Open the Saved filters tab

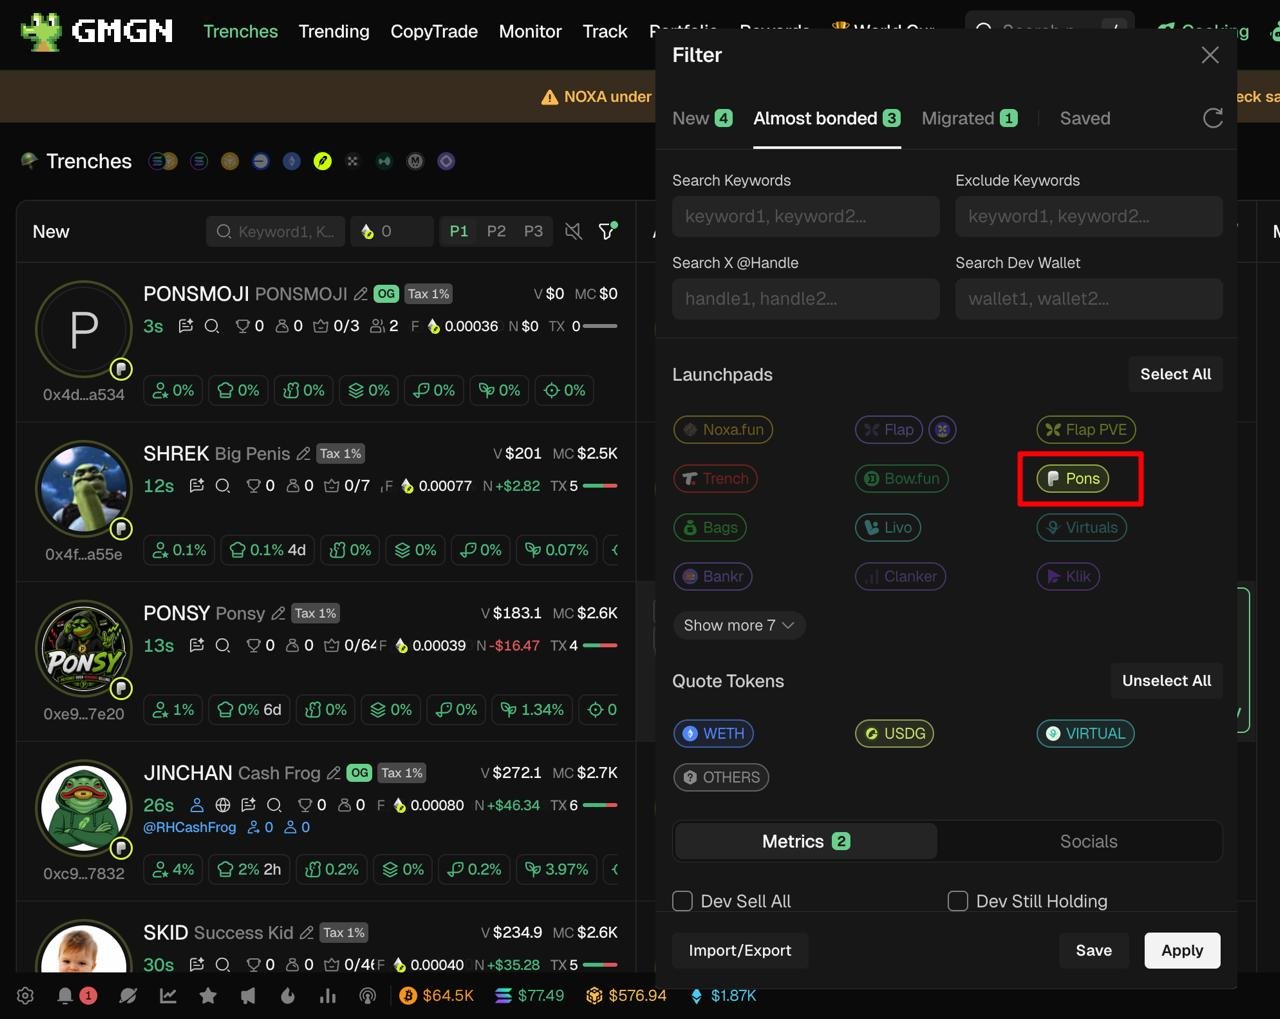click(1085, 118)
